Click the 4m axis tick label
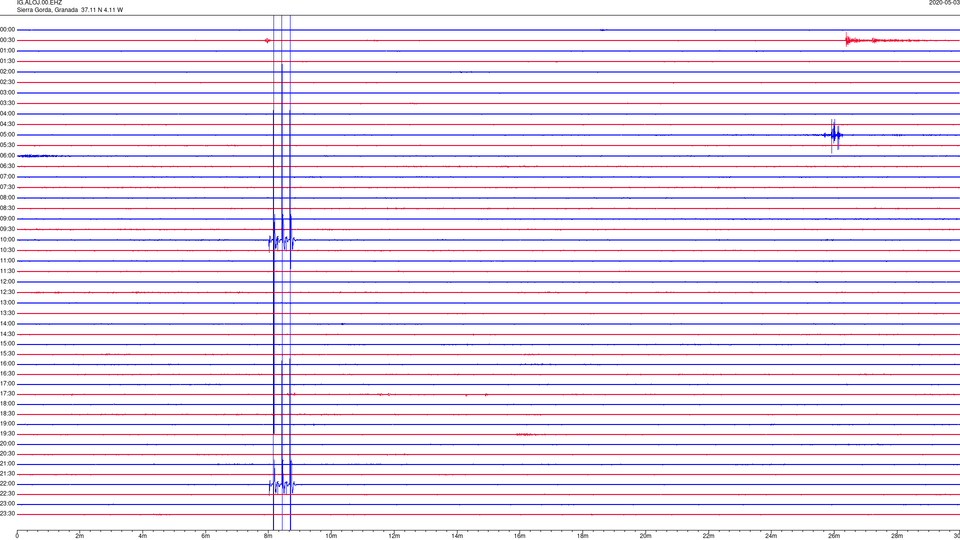 143,536
